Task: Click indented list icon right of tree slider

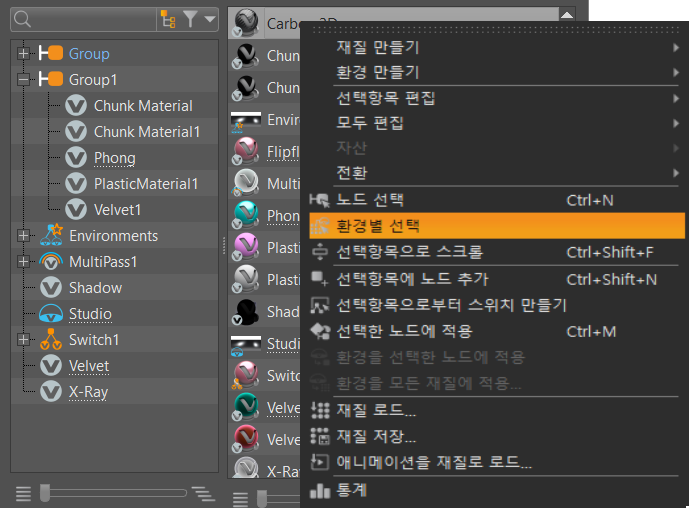Action: click(204, 493)
